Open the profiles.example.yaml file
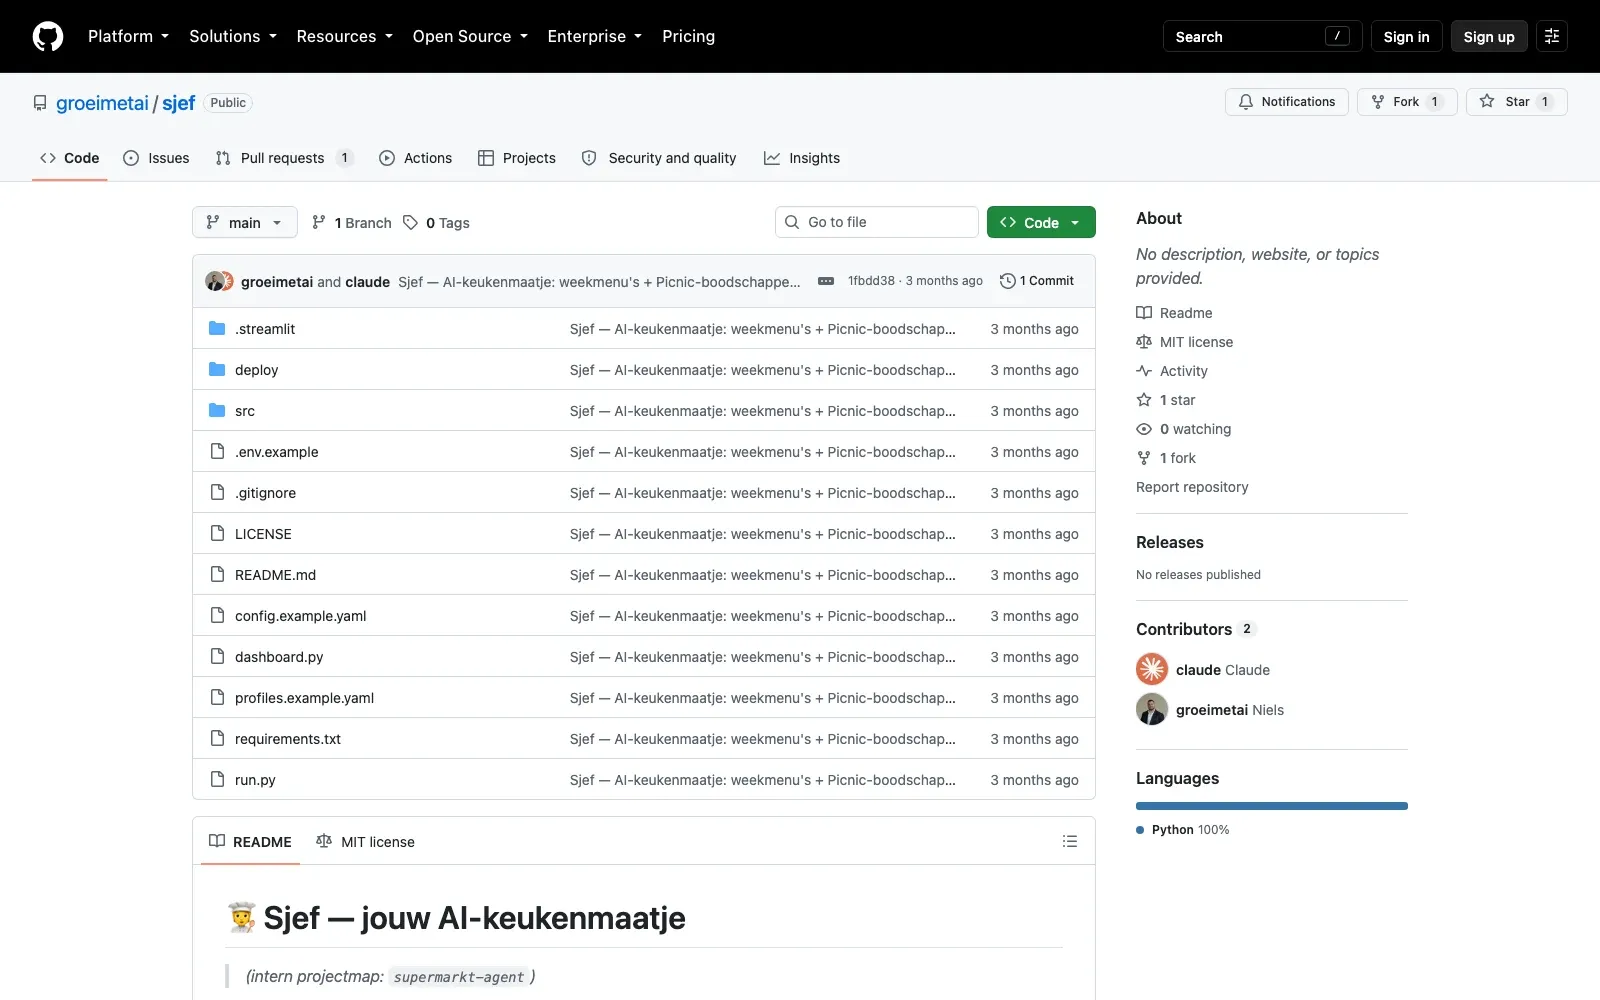 click(305, 698)
